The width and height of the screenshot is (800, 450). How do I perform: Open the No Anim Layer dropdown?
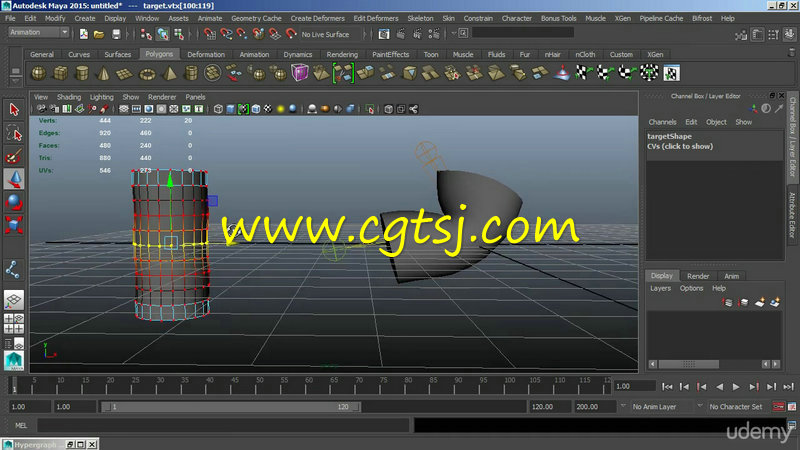tap(655, 407)
